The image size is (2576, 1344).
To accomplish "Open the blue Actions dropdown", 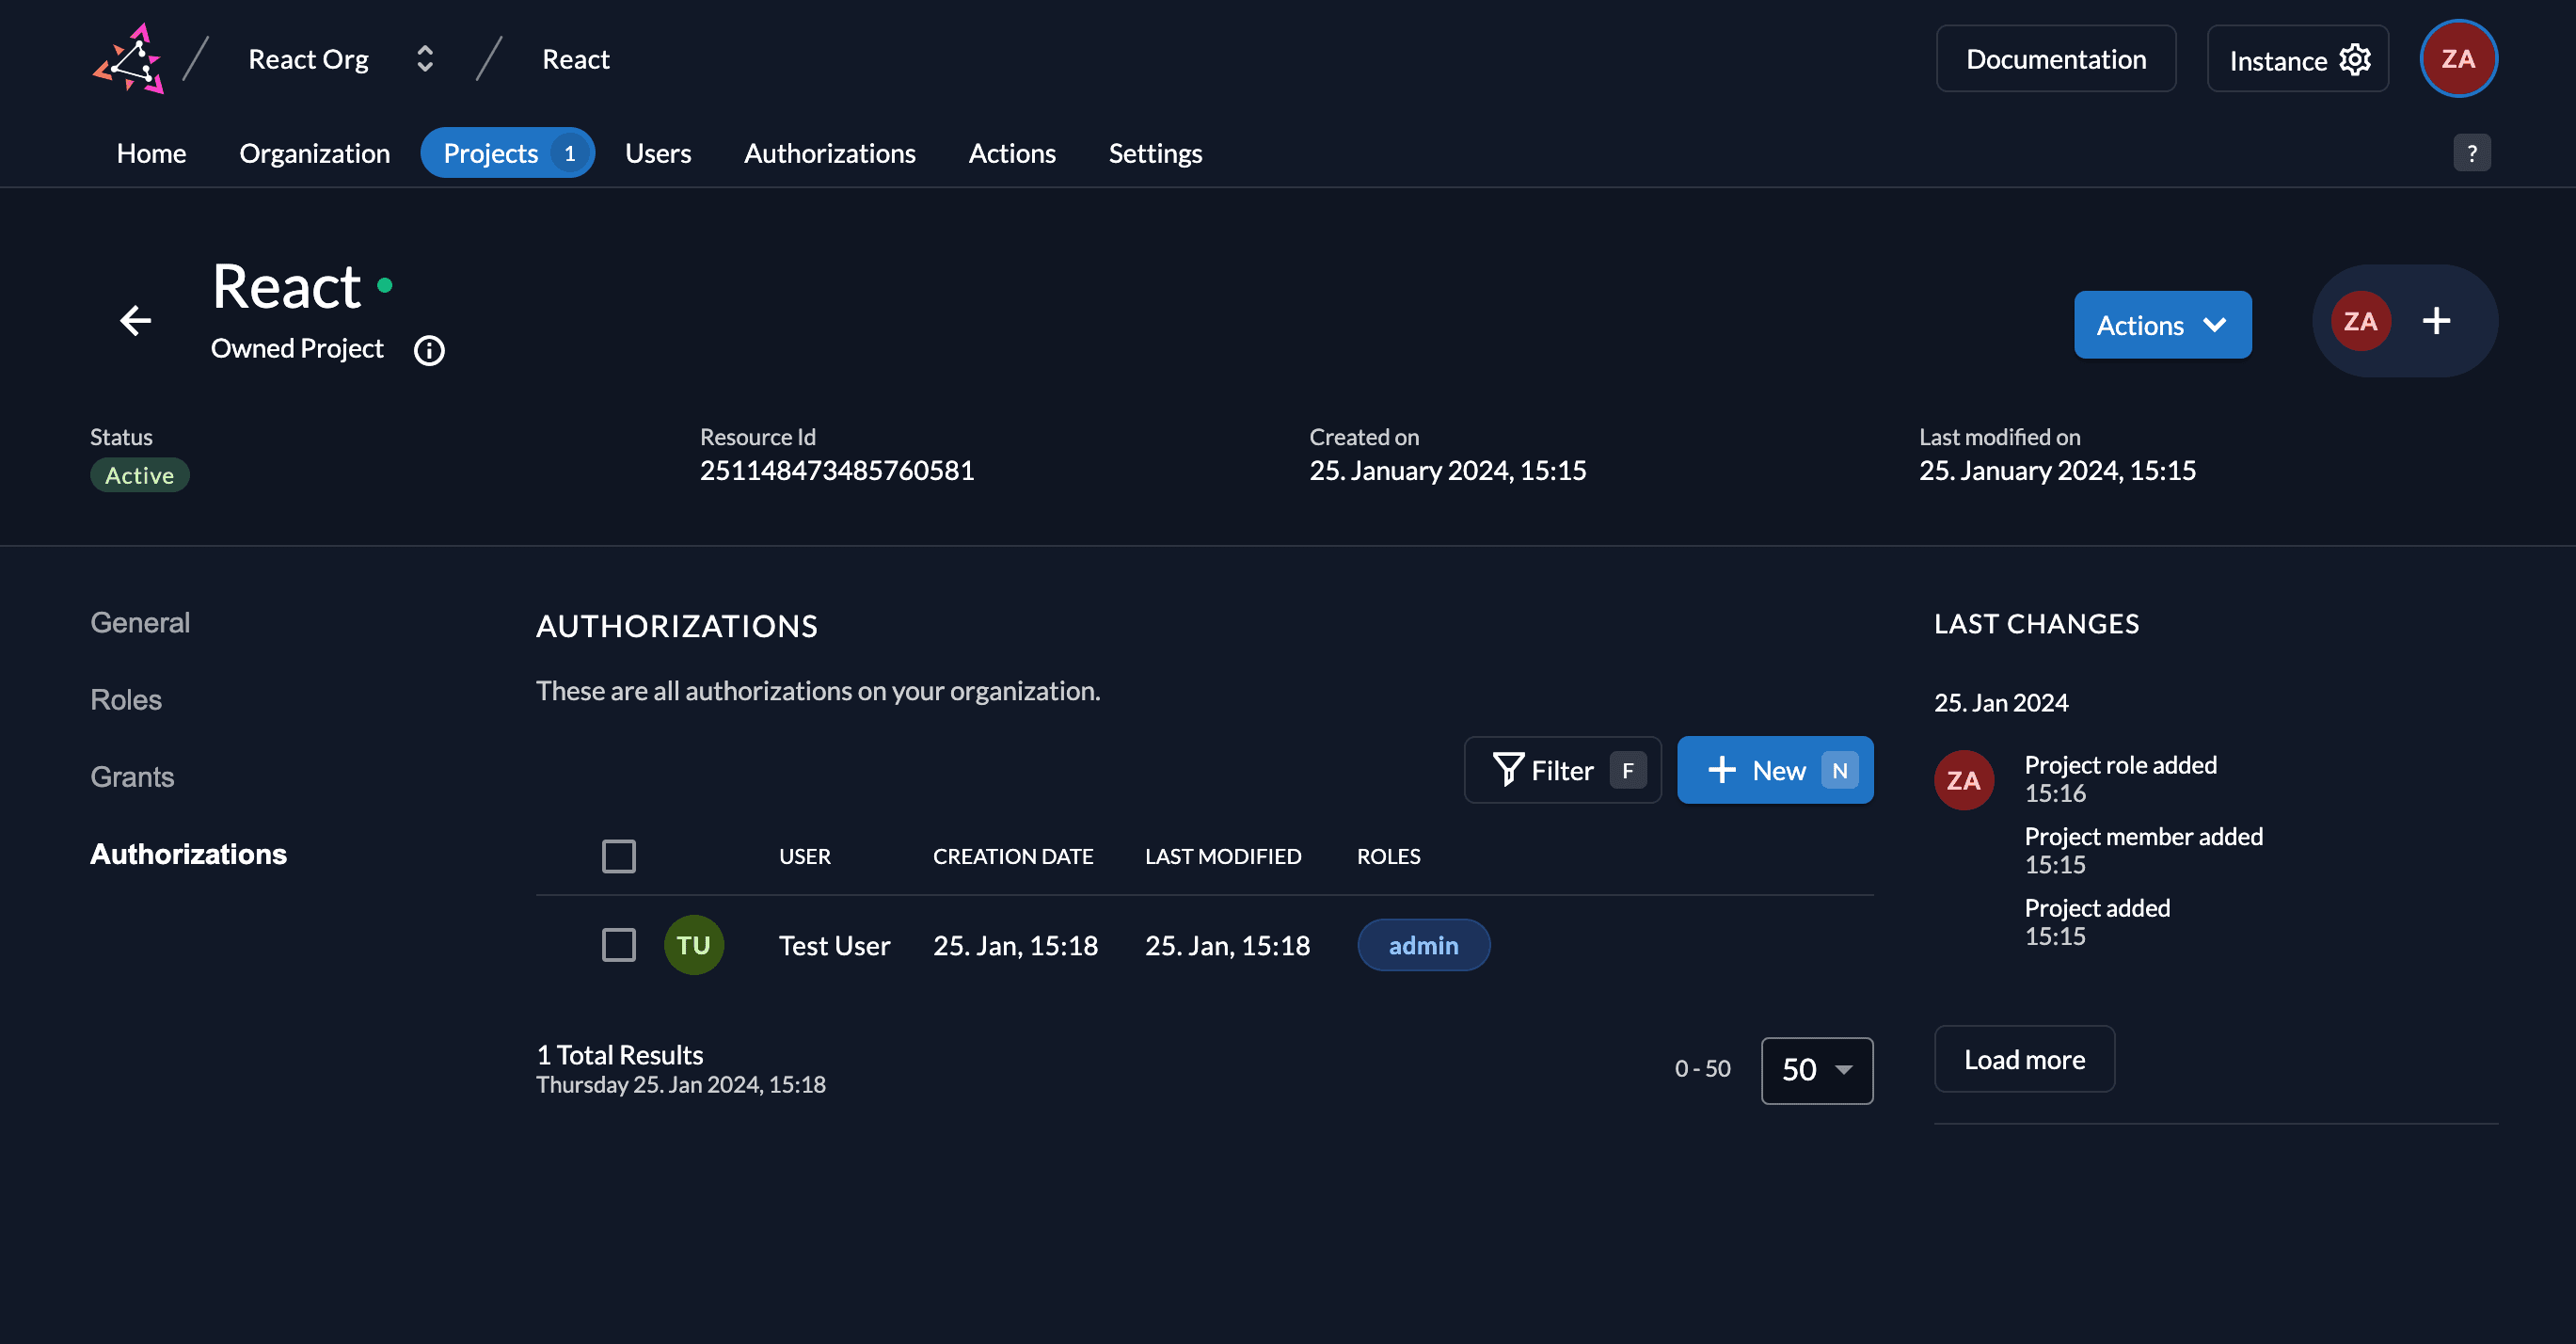I will coord(2162,325).
